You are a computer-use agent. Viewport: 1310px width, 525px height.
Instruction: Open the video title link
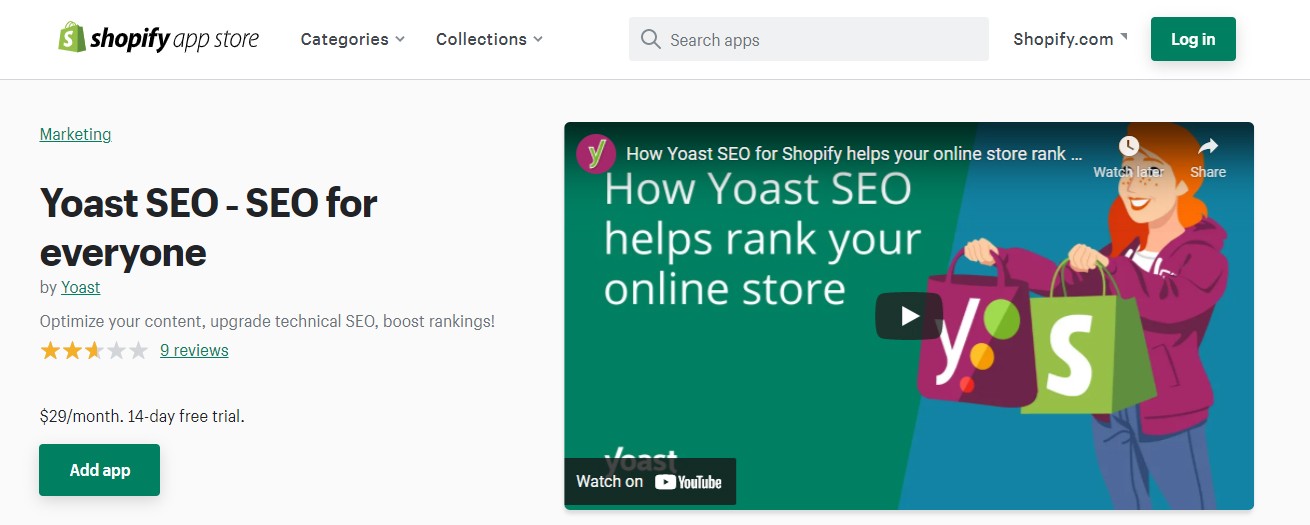point(855,154)
